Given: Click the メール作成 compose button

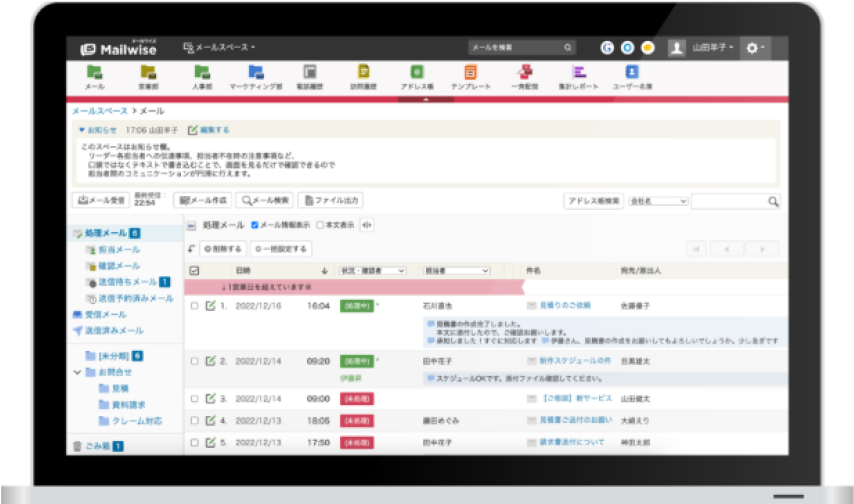Looking at the screenshot, I should point(203,201).
